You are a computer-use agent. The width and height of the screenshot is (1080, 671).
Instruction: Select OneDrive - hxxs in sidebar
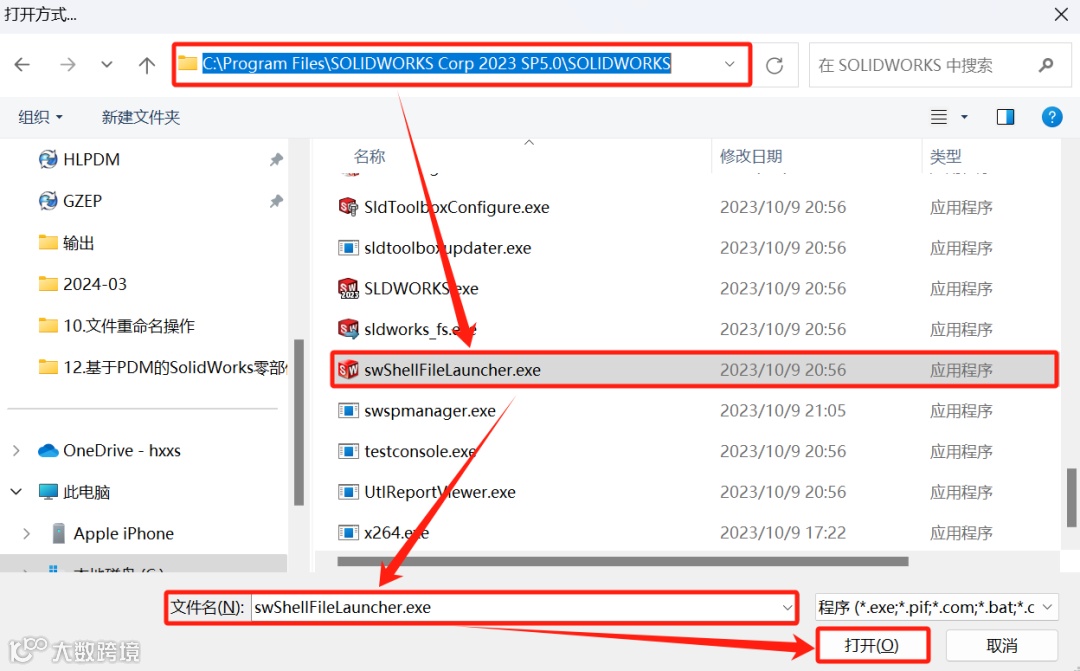coord(110,451)
